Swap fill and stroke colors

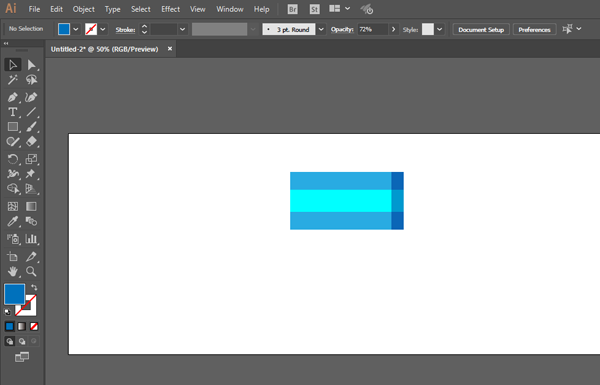[x=34, y=287]
